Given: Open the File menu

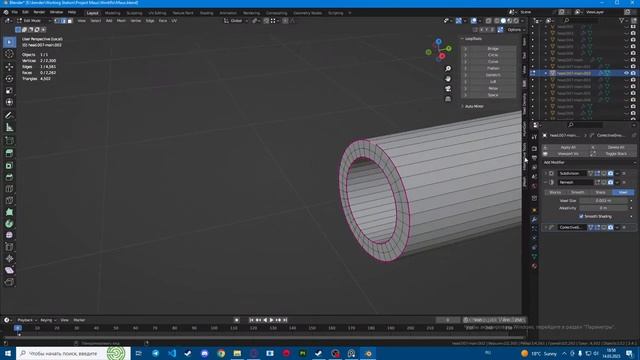Looking at the screenshot, I should coord(15,12).
